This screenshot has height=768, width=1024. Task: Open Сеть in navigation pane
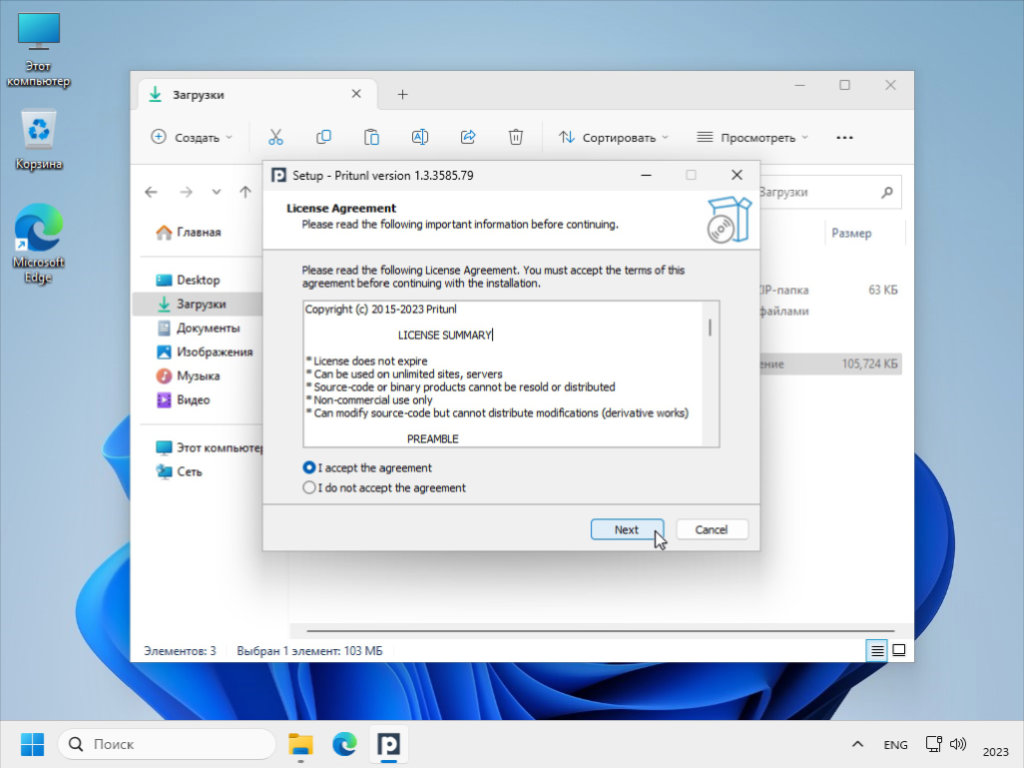point(179,472)
